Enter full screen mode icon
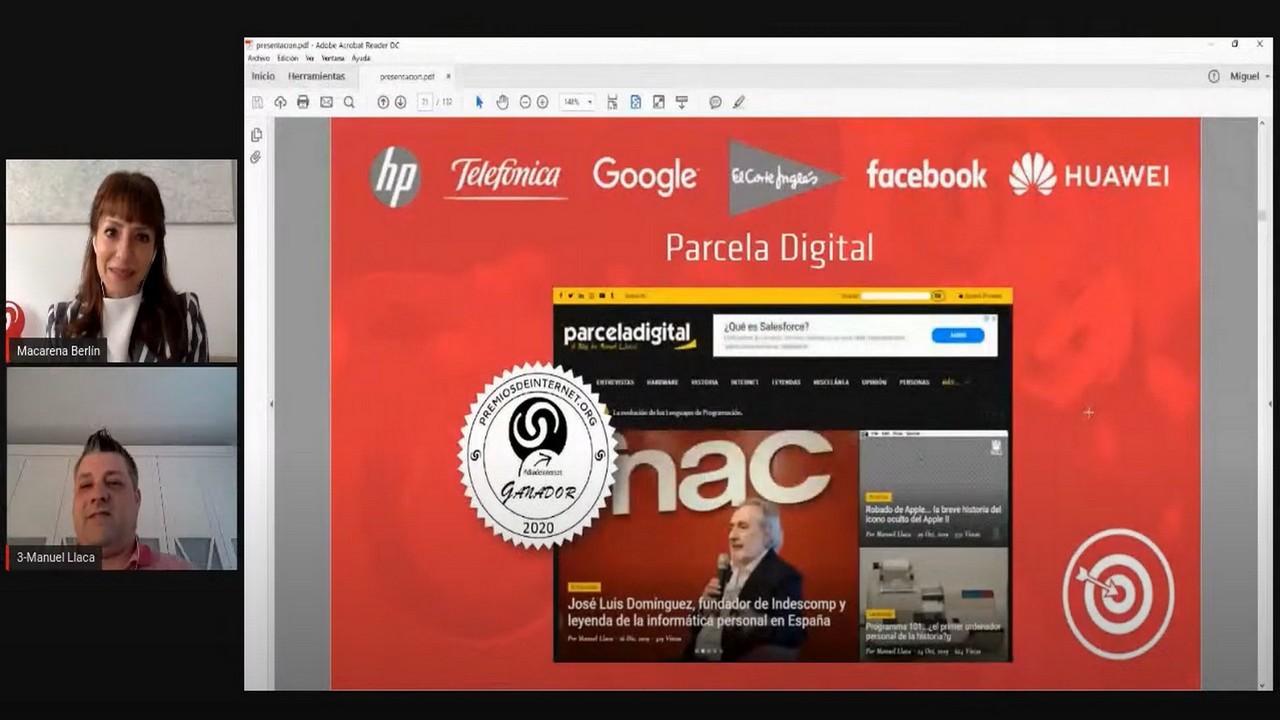 click(658, 102)
